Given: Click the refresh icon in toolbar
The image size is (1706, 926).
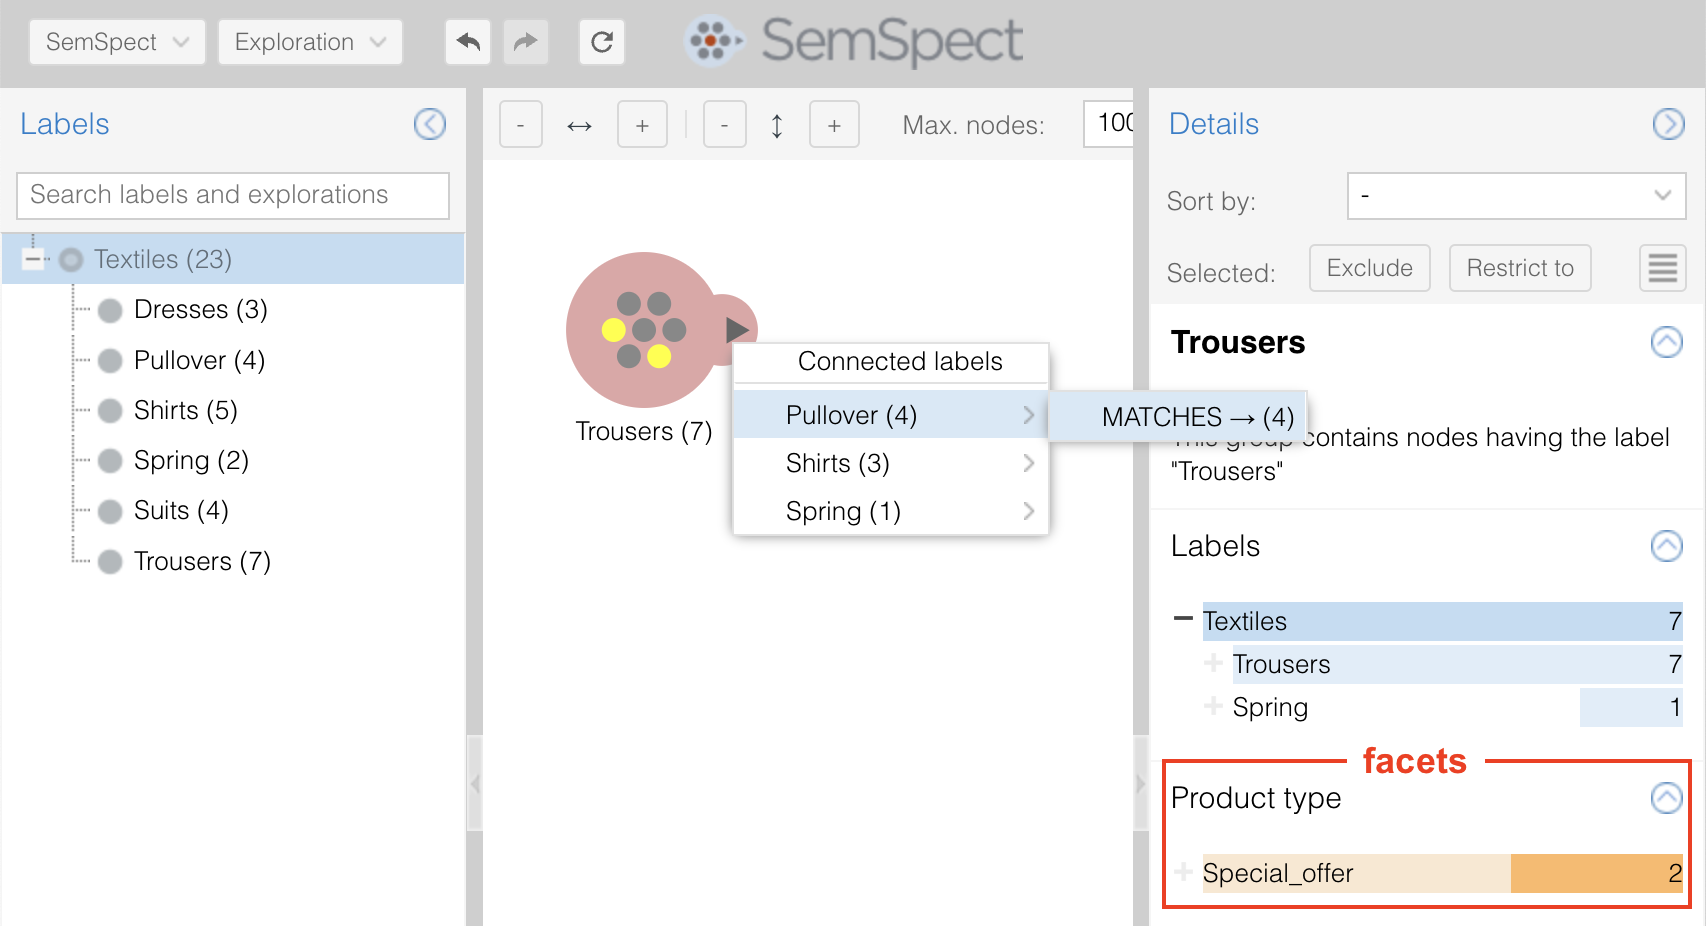Looking at the screenshot, I should pyautogui.click(x=601, y=42).
